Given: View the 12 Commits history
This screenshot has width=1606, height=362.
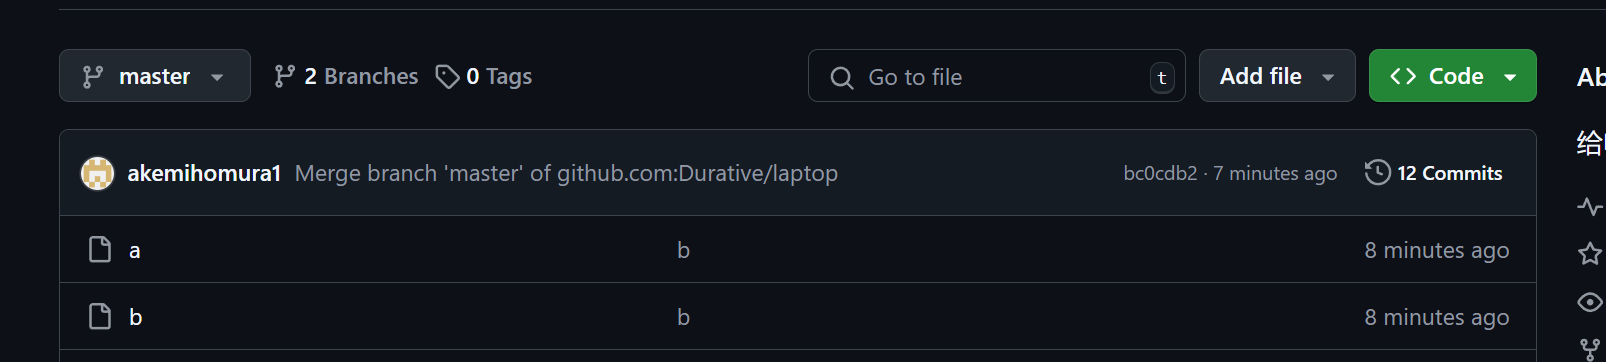Looking at the screenshot, I should tap(1434, 173).
